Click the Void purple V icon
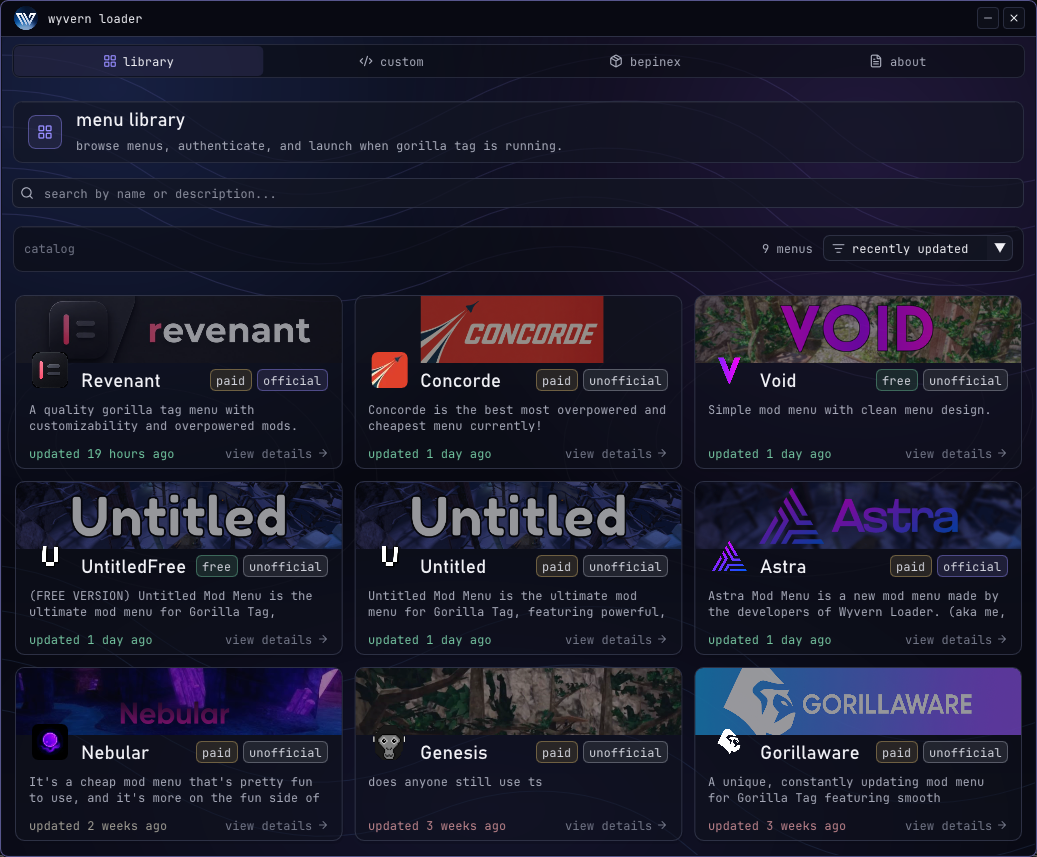Viewport: 1037px width, 857px height. (729, 370)
